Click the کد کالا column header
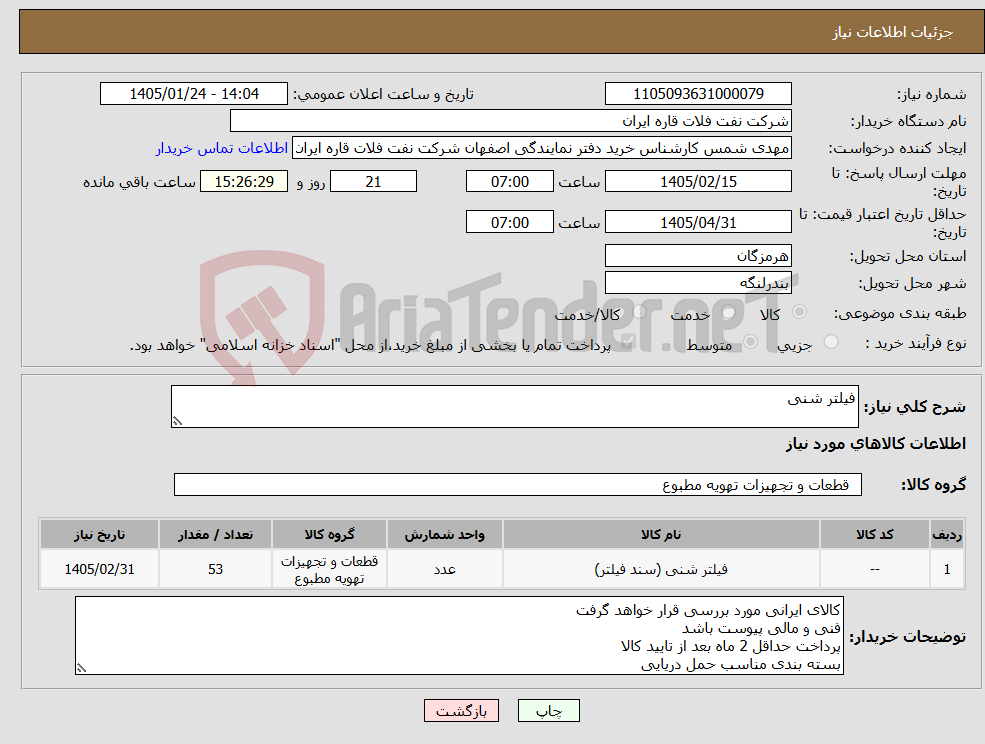 [x=874, y=534]
